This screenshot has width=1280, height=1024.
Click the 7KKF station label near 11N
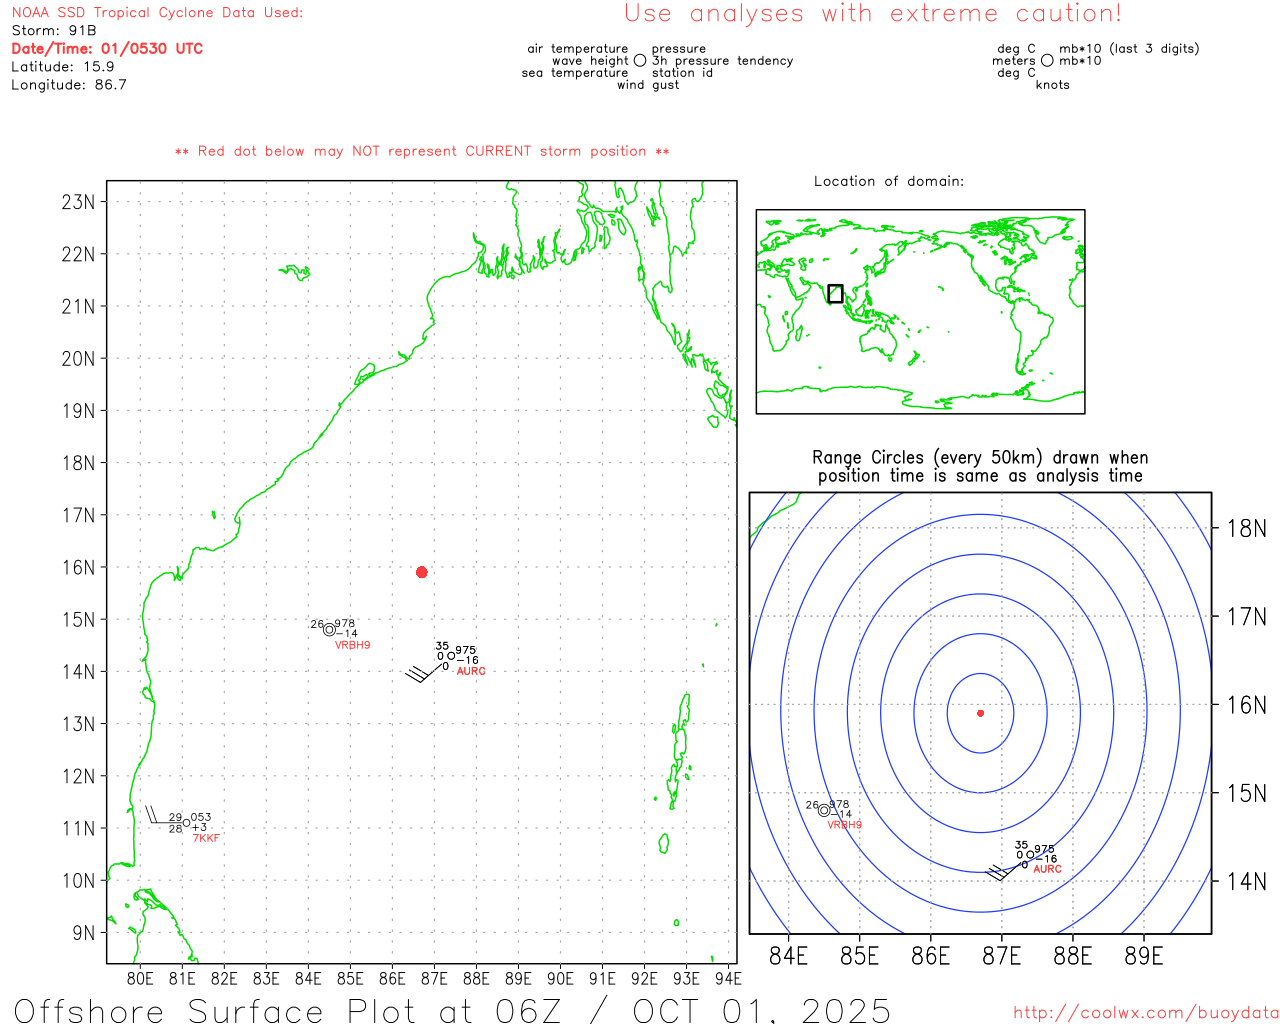click(206, 838)
